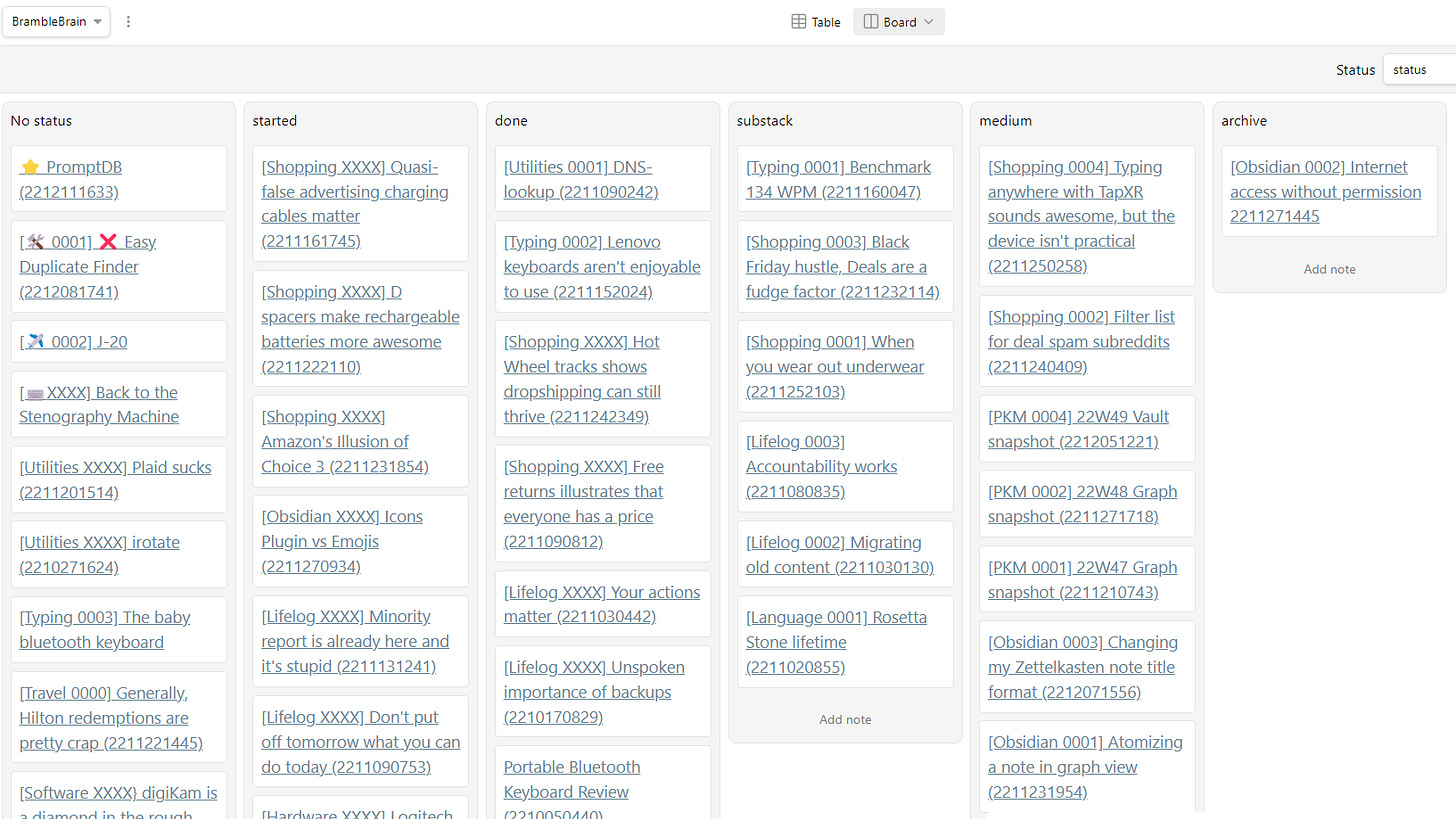Open Filter list for deal spam subreddits
The height and width of the screenshot is (819, 1456).
(x=1087, y=341)
